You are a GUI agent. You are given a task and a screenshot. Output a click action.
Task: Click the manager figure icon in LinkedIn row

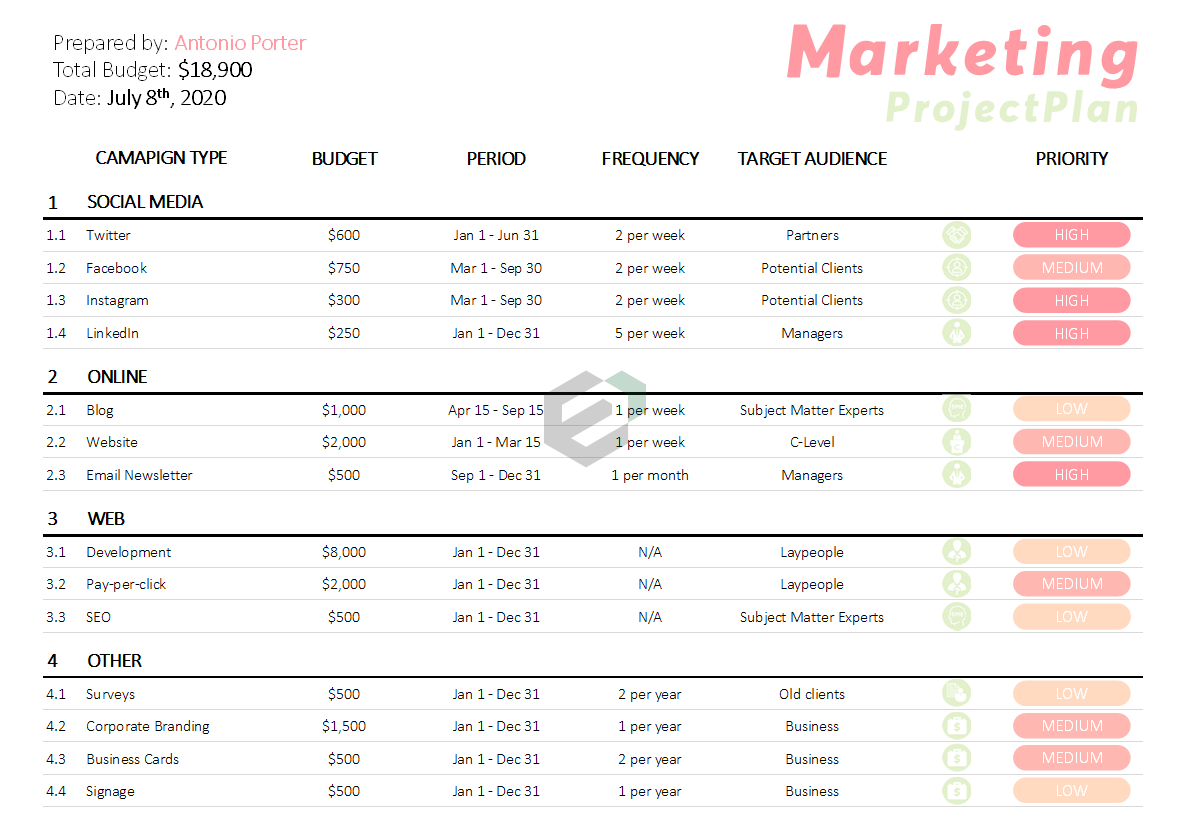tap(957, 333)
